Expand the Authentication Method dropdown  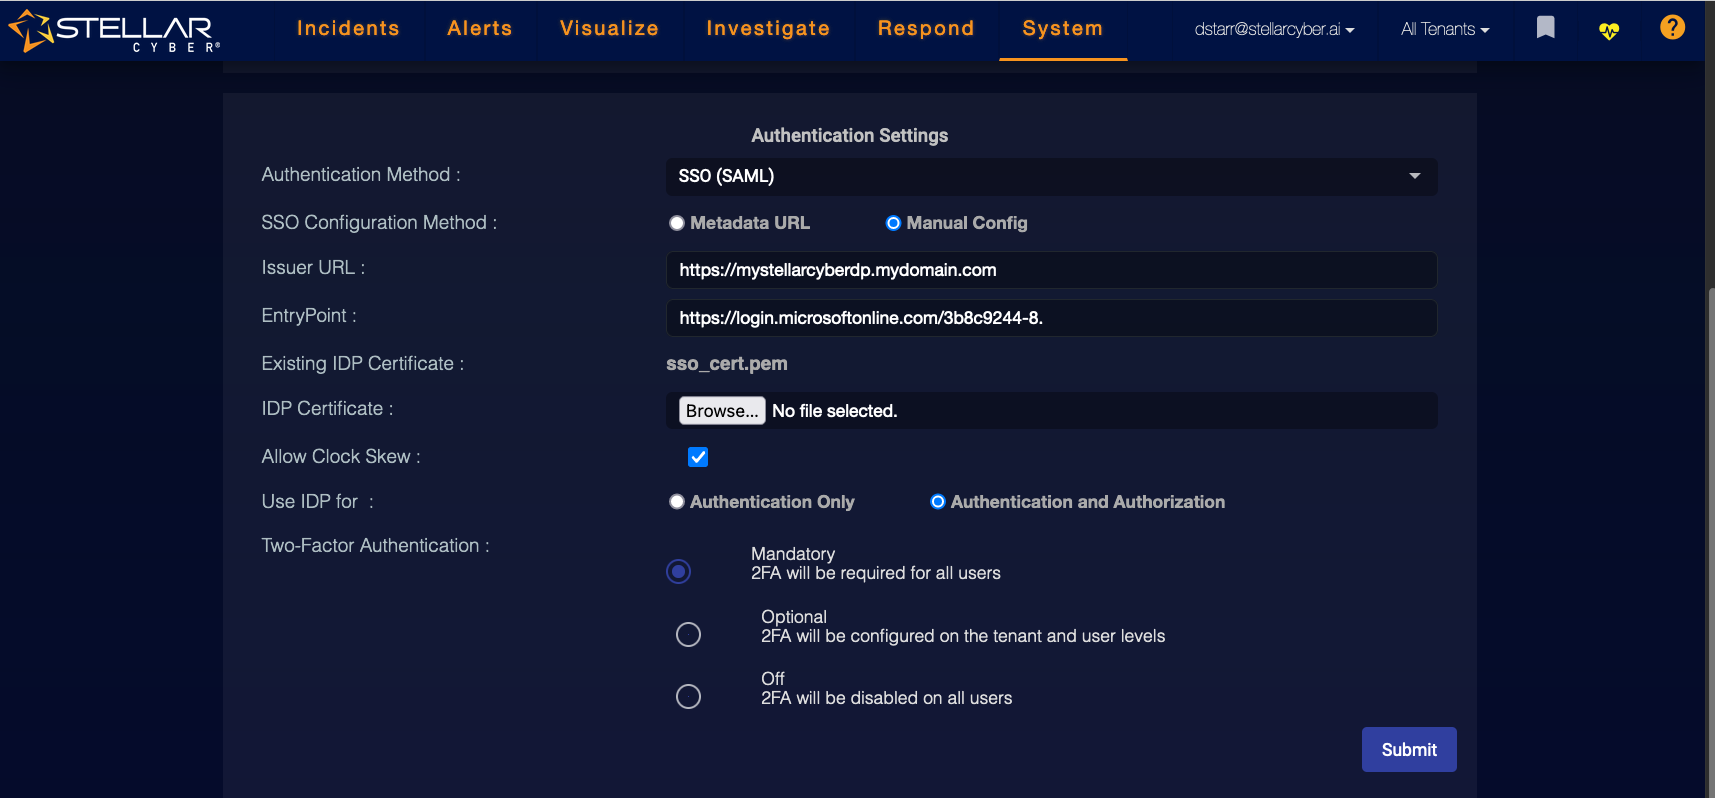[x=1051, y=176]
